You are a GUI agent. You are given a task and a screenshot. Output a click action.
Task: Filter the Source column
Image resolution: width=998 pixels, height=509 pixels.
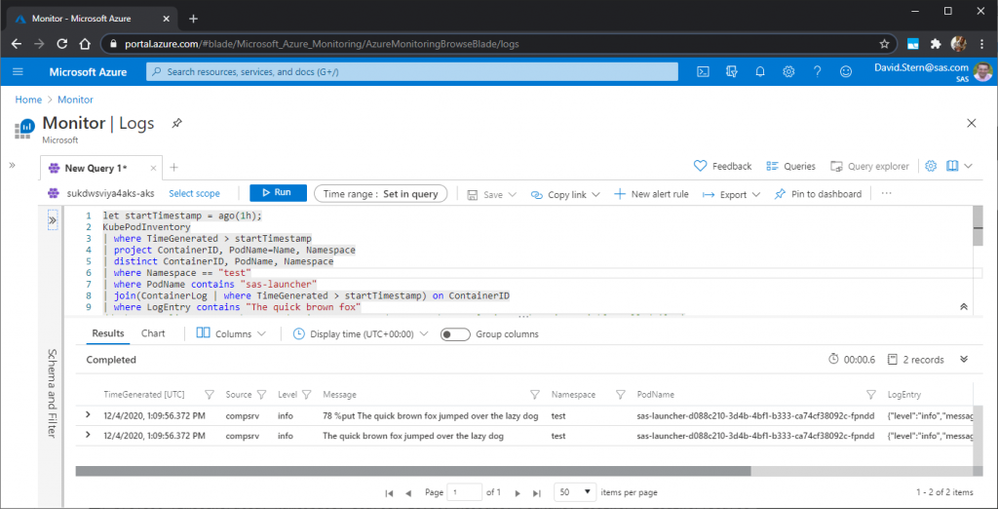point(261,394)
